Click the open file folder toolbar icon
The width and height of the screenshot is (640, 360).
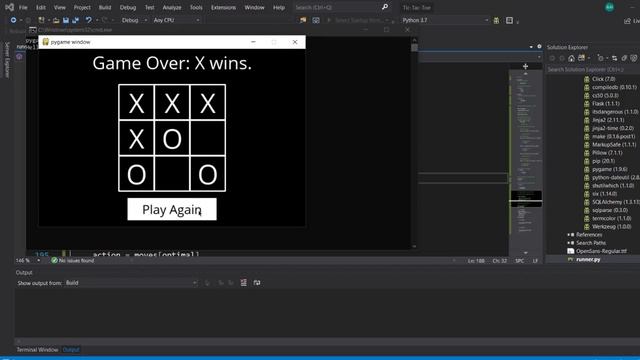click(x=56, y=20)
